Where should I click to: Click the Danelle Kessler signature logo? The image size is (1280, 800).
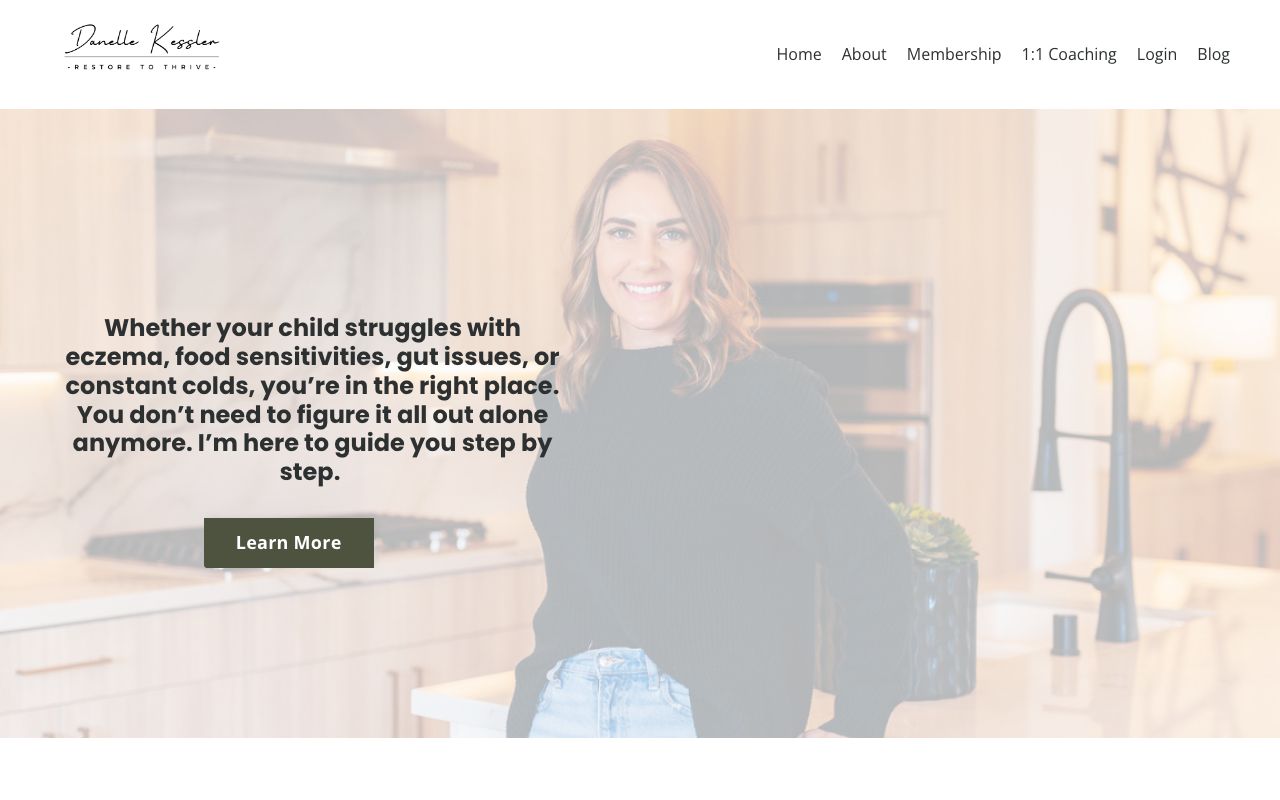coord(142,47)
